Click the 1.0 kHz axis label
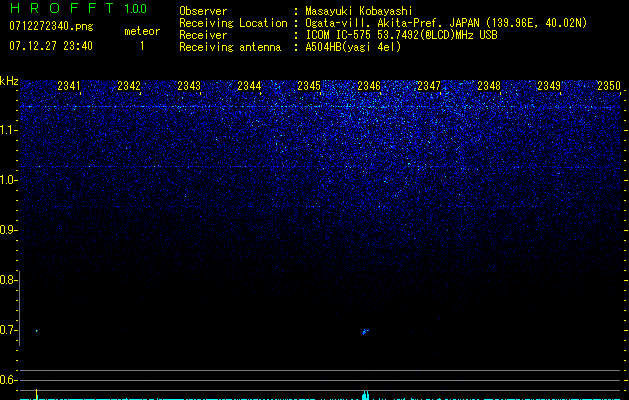The width and height of the screenshot is (629, 400). pos(8,180)
